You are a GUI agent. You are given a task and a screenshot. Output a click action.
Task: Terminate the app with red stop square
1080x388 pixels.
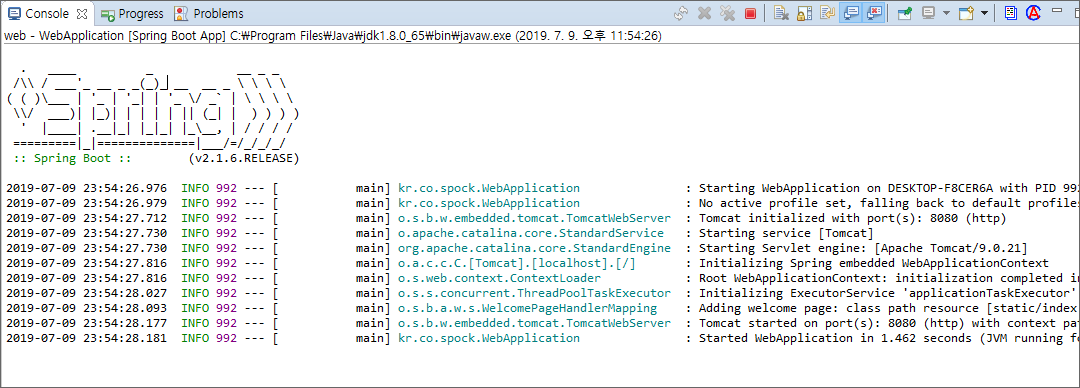point(750,13)
